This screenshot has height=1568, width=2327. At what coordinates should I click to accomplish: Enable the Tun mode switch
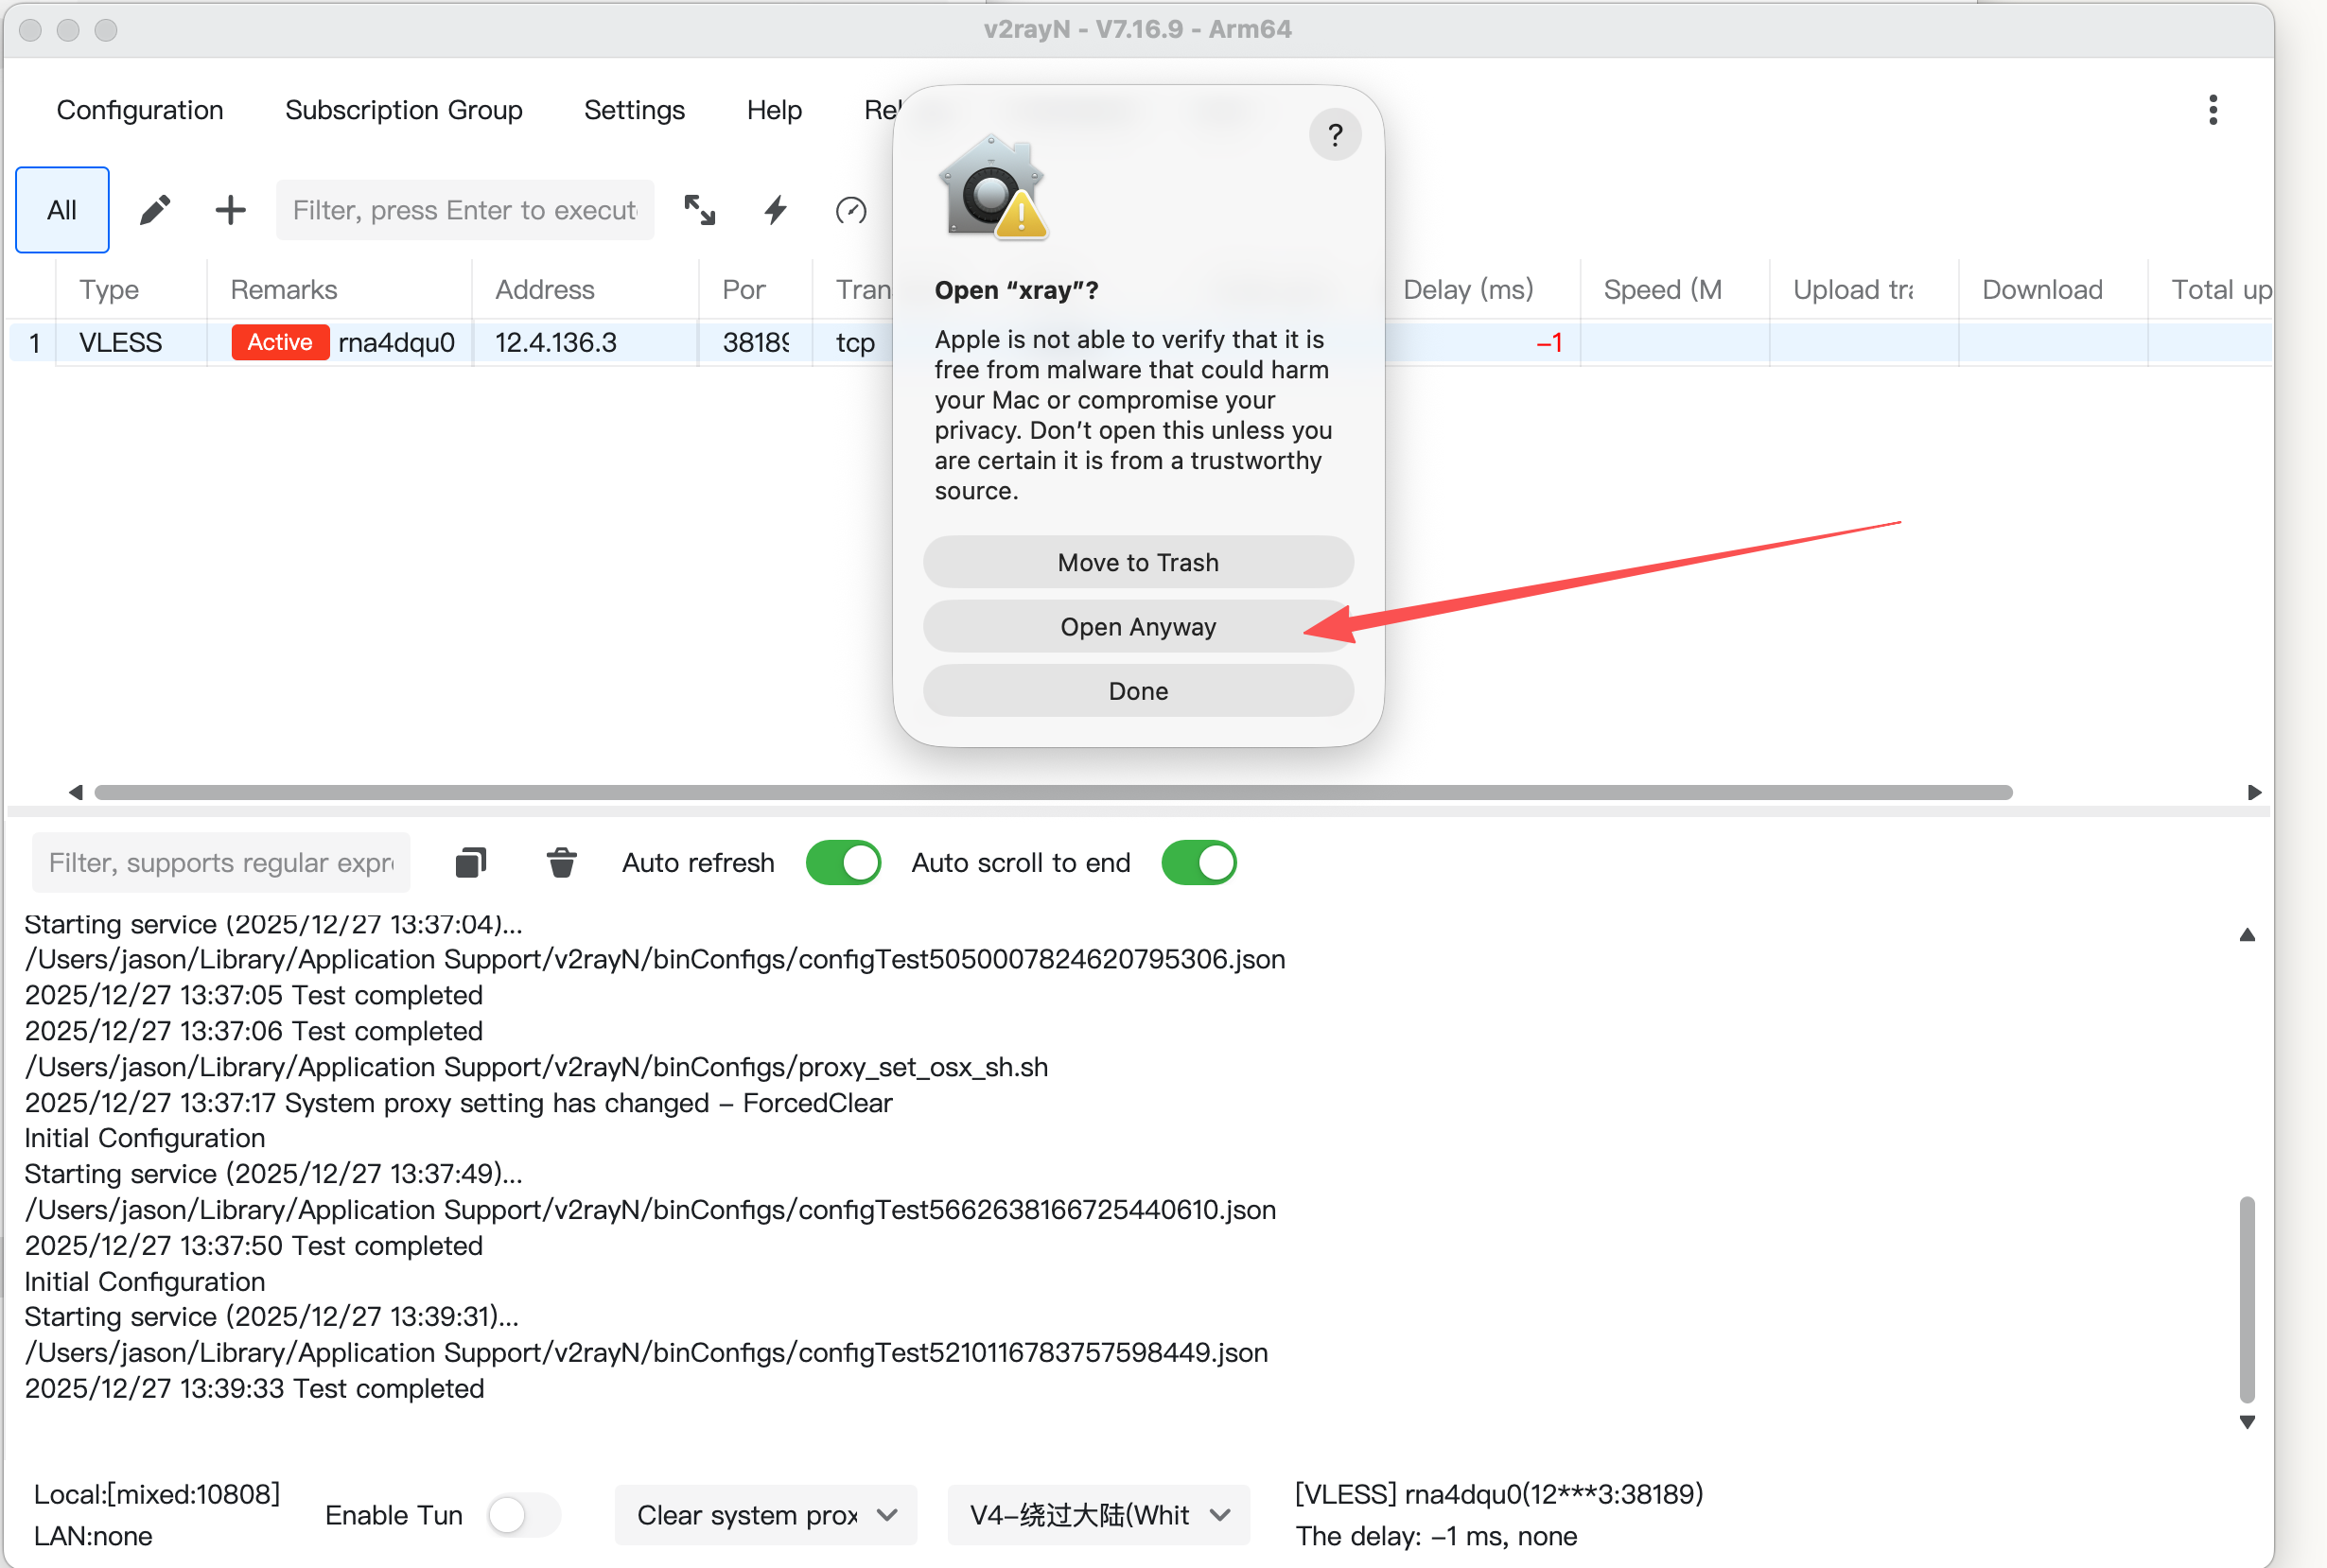point(525,1514)
